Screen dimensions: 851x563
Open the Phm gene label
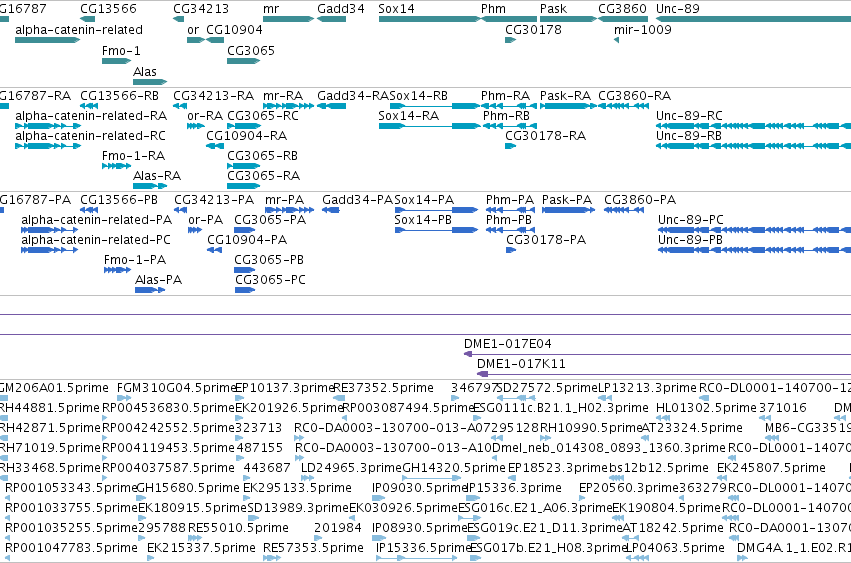tap(493, 9)
